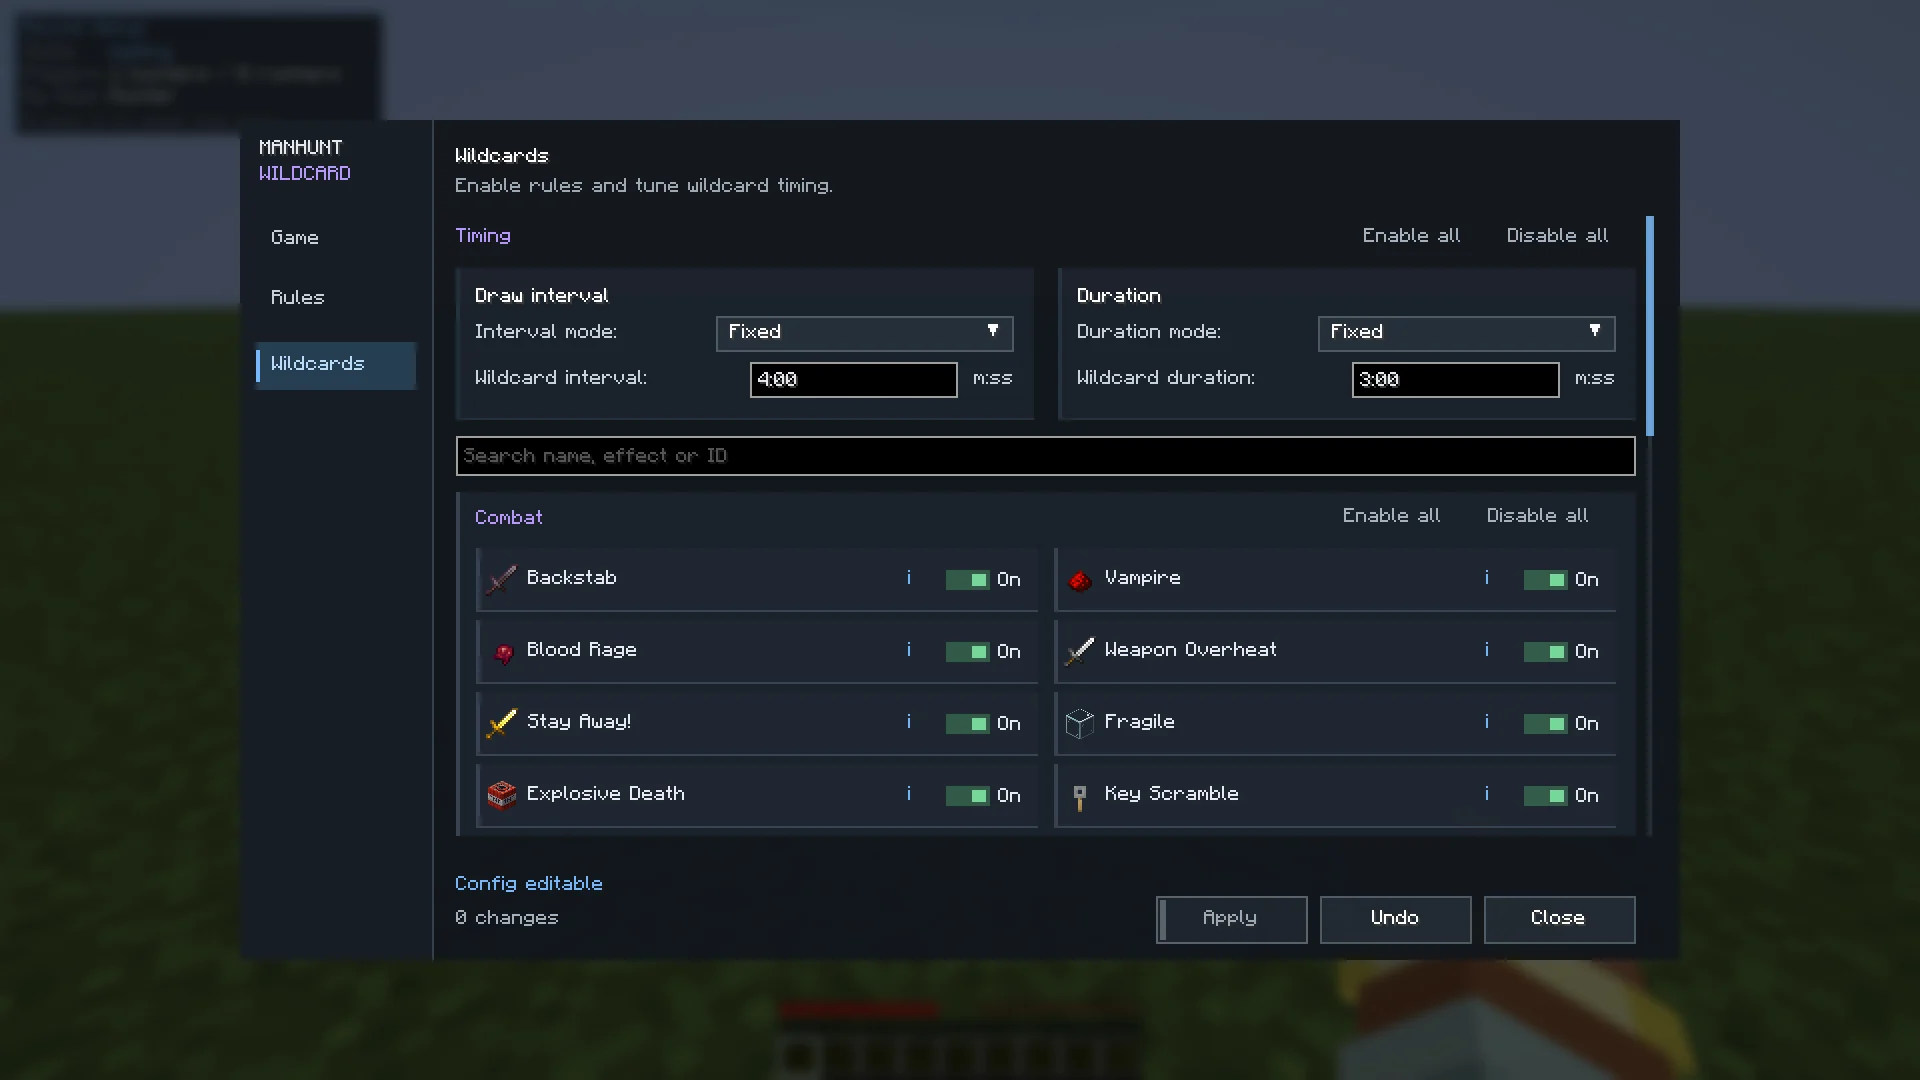Click the Duration mode dropdown arrow
This screenshot has height=1080, width=1920.
coord(1594,331)
